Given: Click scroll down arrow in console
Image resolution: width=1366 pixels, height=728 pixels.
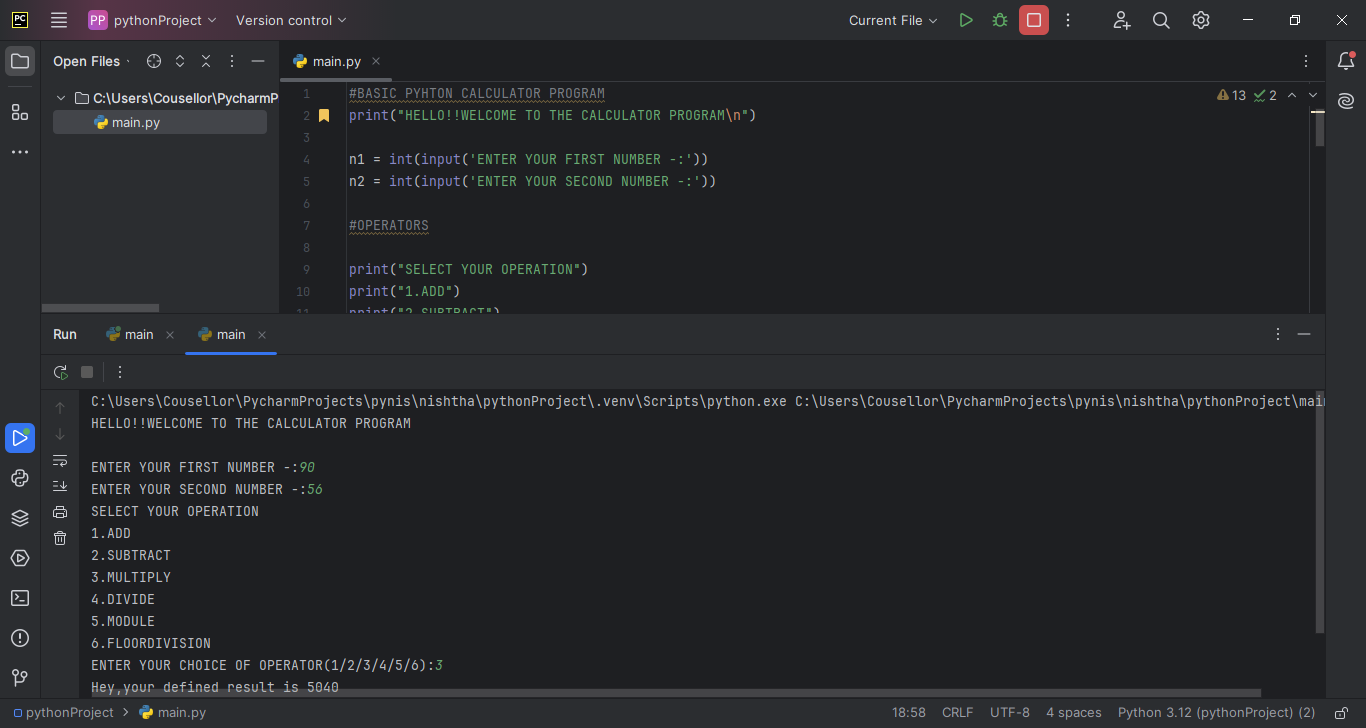Looking at the screenshot, I should tap(60, 434).
